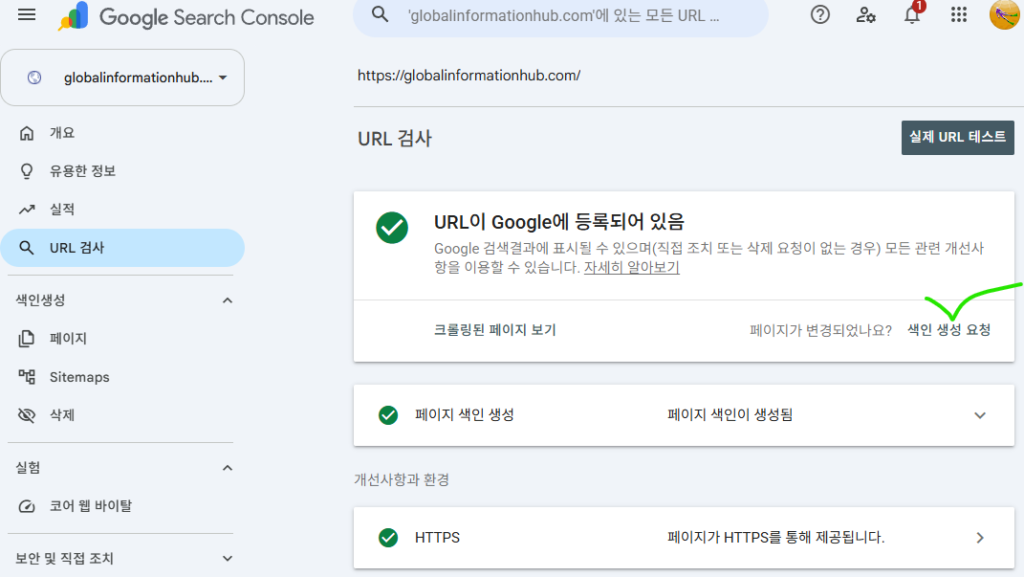Open the 자세히 알아보기 link

click(632, 268)
